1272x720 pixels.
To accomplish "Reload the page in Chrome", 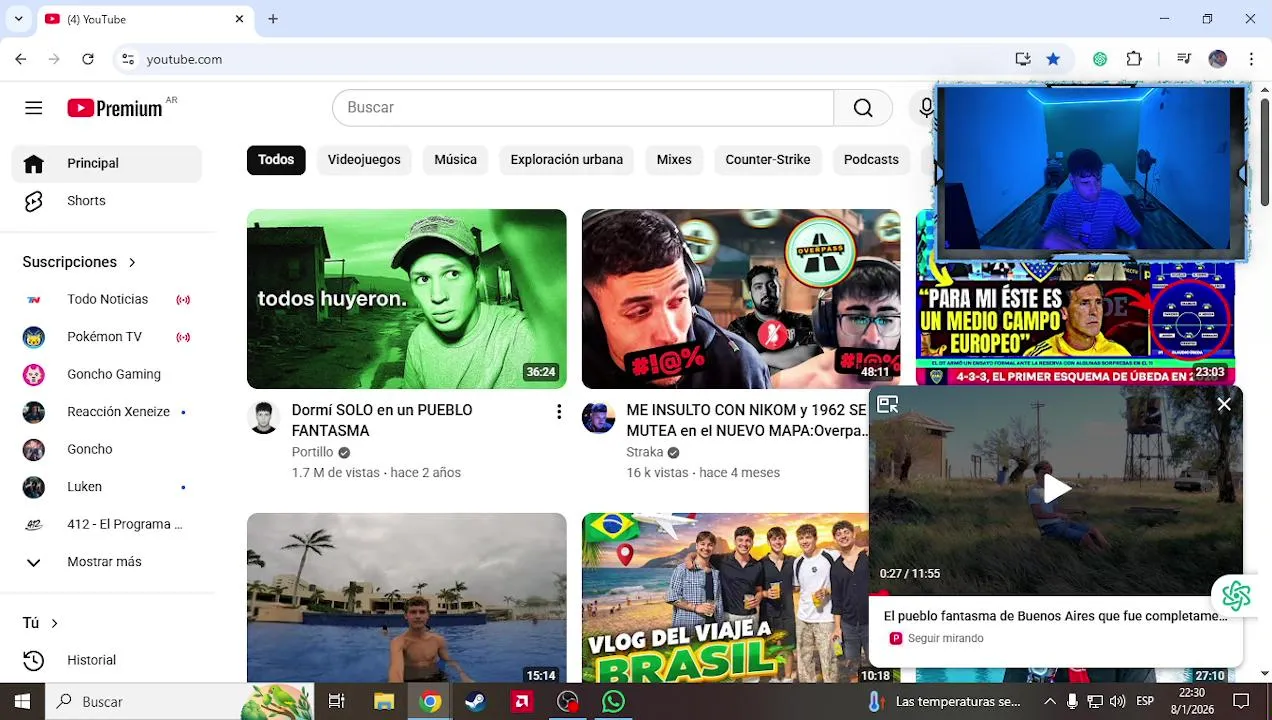I will 88,59.
